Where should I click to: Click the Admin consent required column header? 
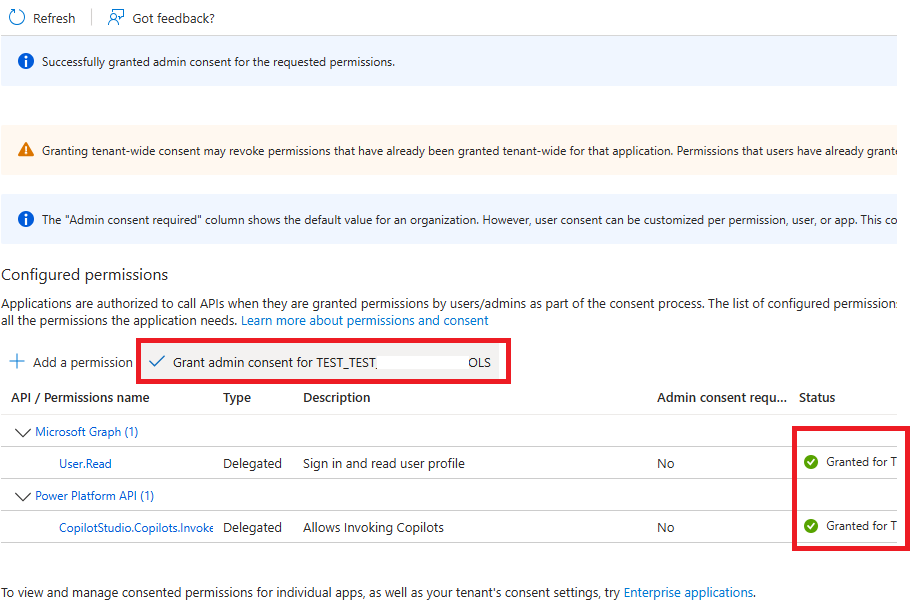[721, 398]
